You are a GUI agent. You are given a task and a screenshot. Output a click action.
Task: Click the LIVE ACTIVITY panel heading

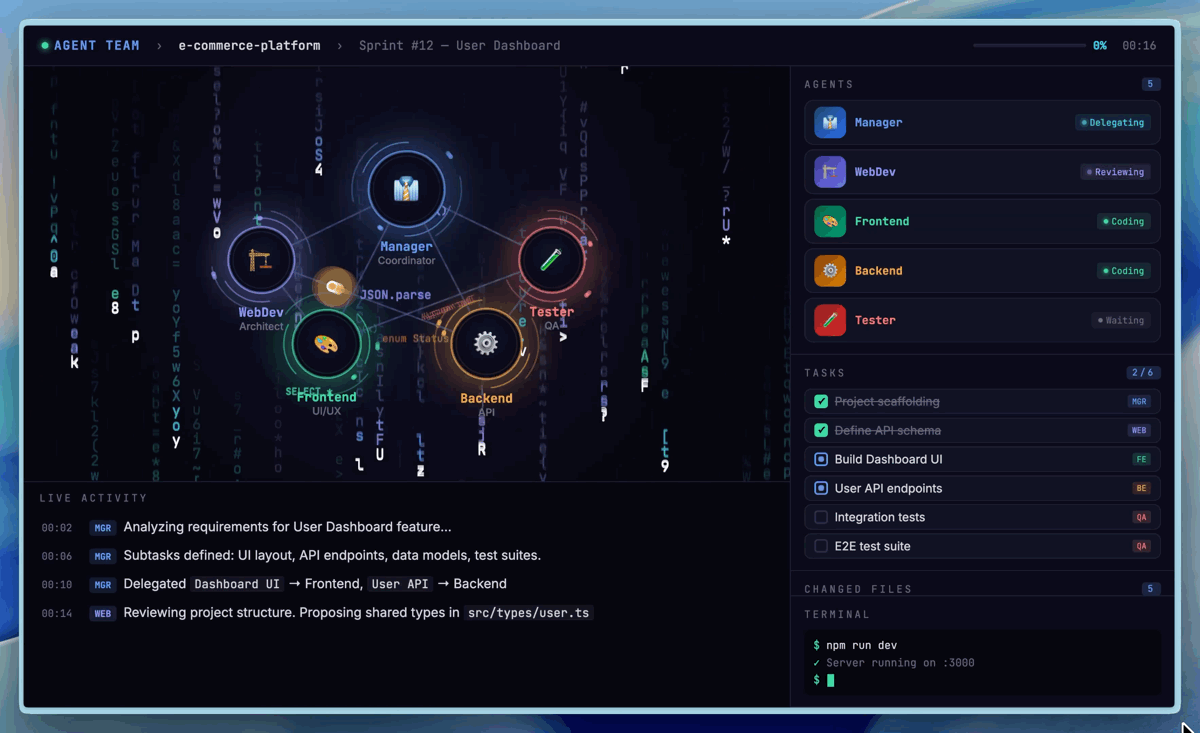point(93,498)
